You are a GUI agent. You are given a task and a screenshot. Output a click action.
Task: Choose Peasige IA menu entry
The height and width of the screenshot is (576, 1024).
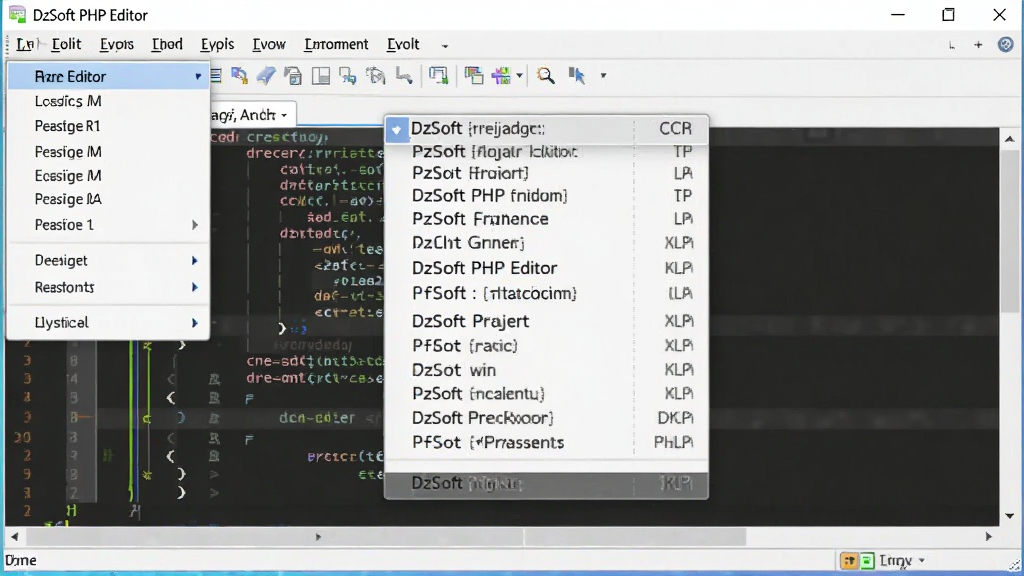click(x=108, y=199)
